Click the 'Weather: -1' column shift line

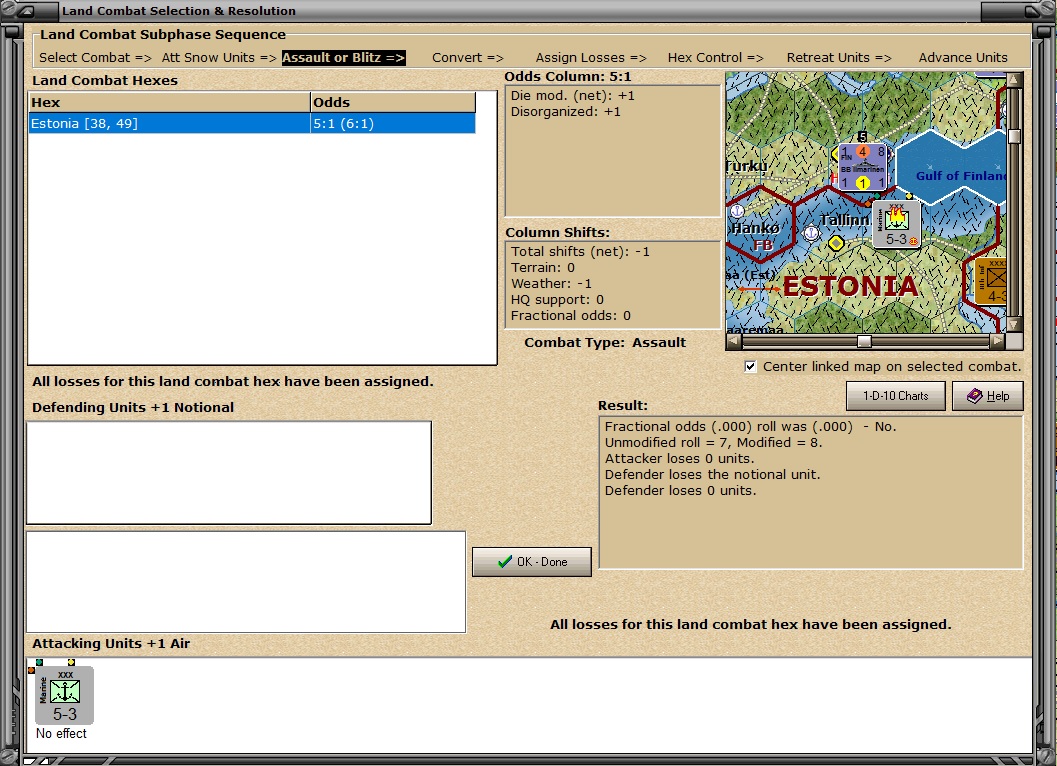tap(551, 284)
